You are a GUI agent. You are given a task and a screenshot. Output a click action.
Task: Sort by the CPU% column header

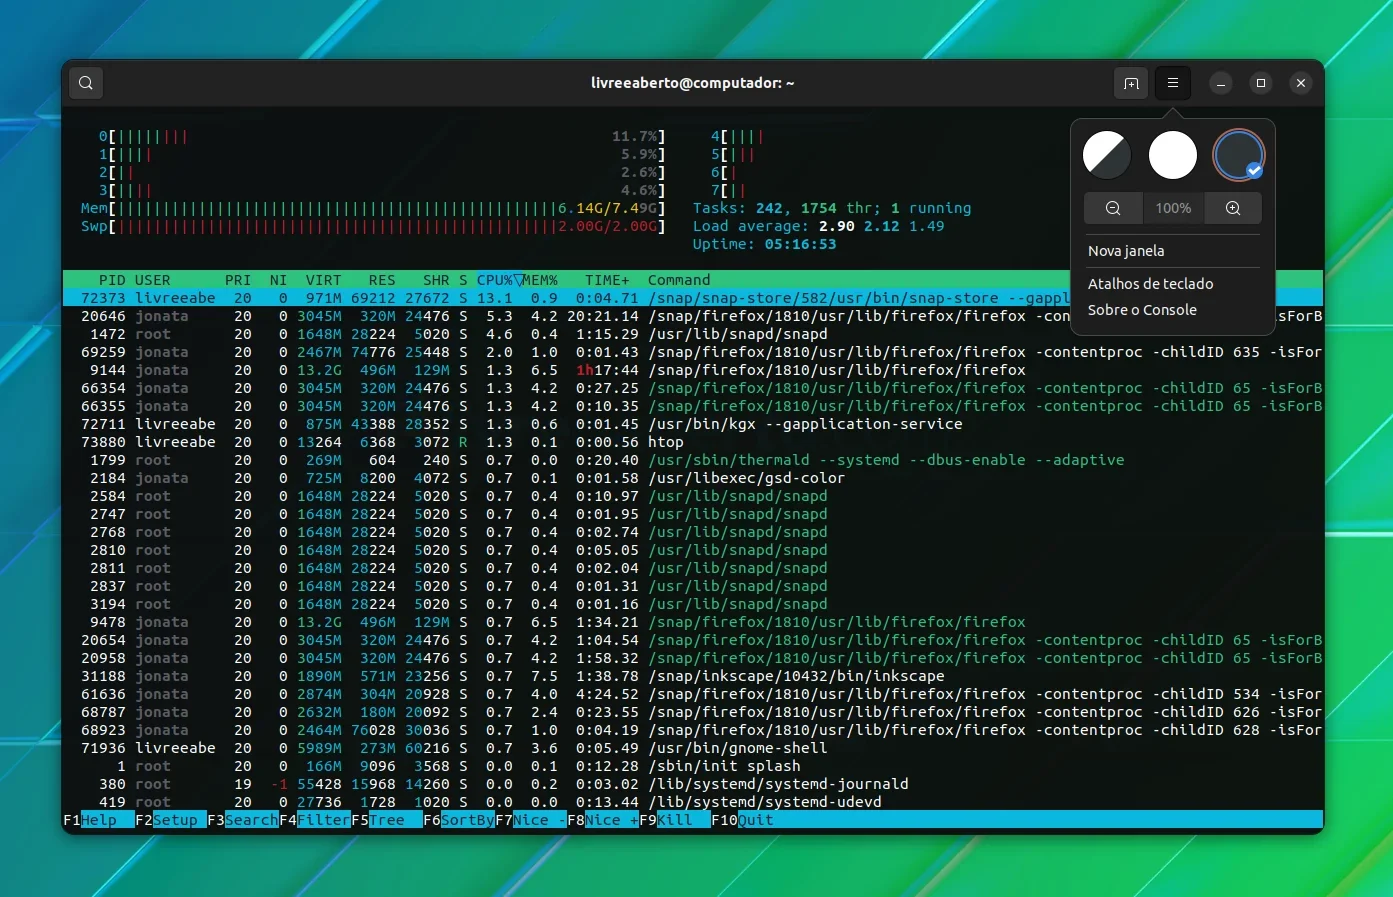coord(497,280)
